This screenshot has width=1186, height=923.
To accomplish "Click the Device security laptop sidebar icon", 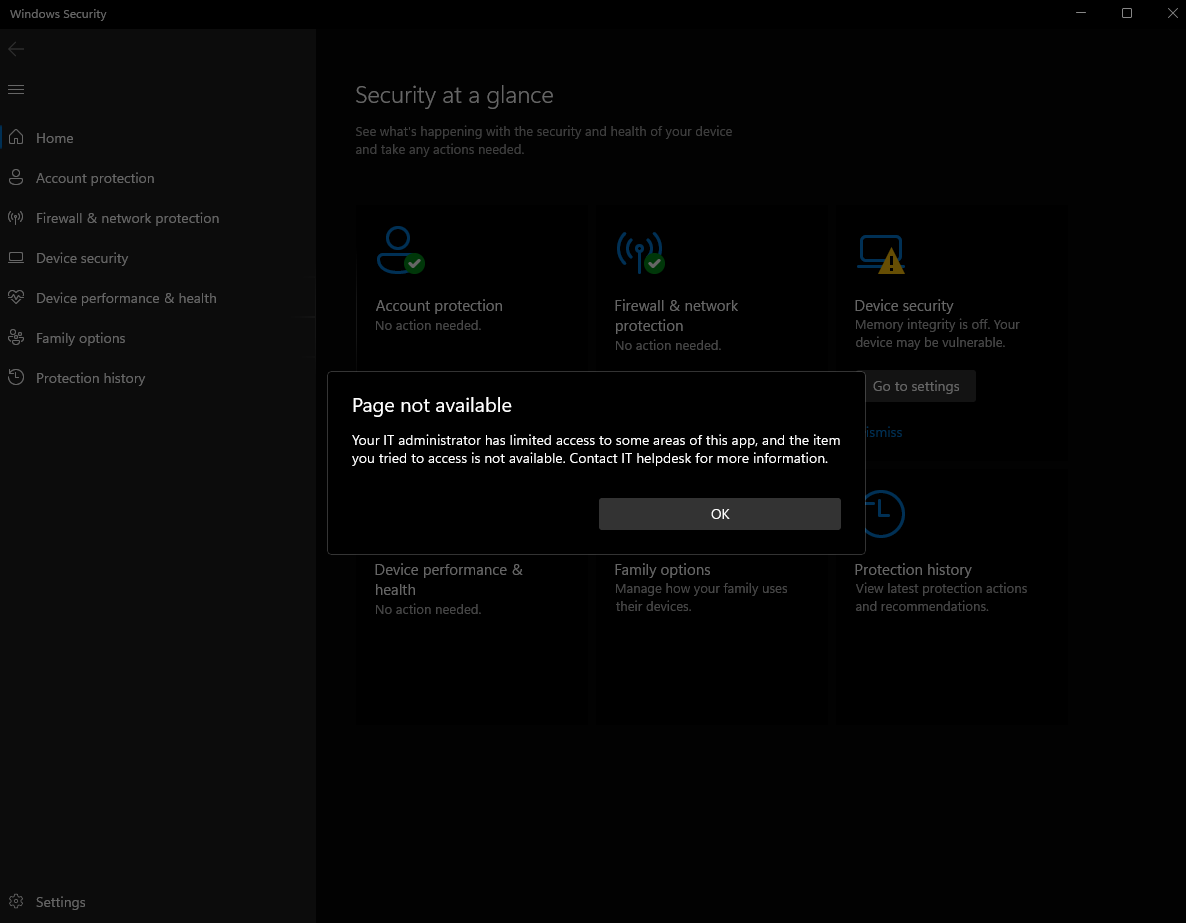I will [x=16, y=258].
